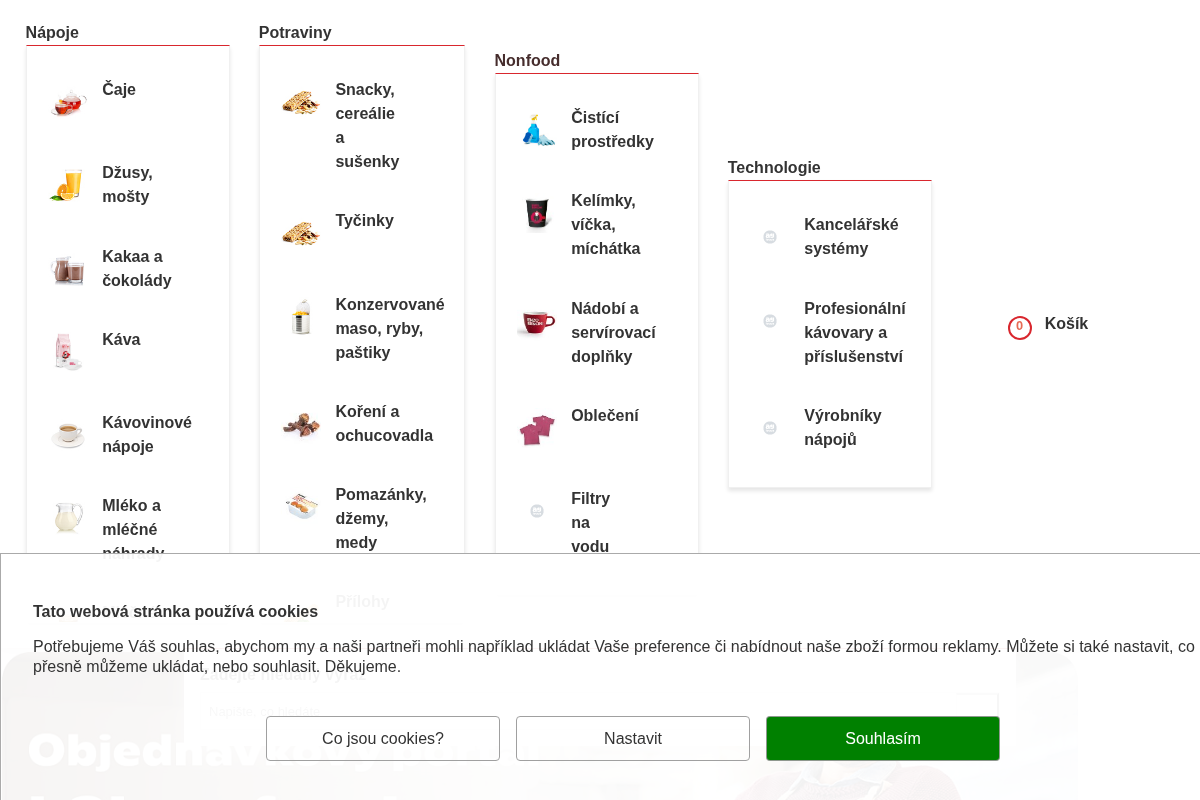Click the canned food icon for Konzervované maso
This screenshot has width=1200, height=800.
[x=301, y=317]
